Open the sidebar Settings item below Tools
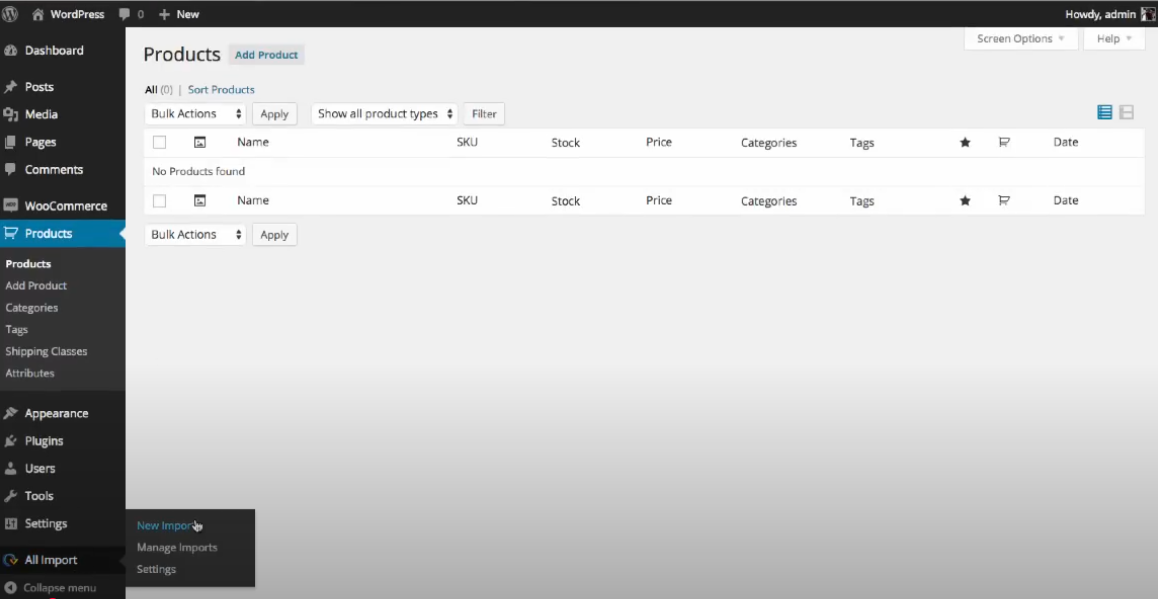Viewport: 1158px width, 599px height. 46,524
